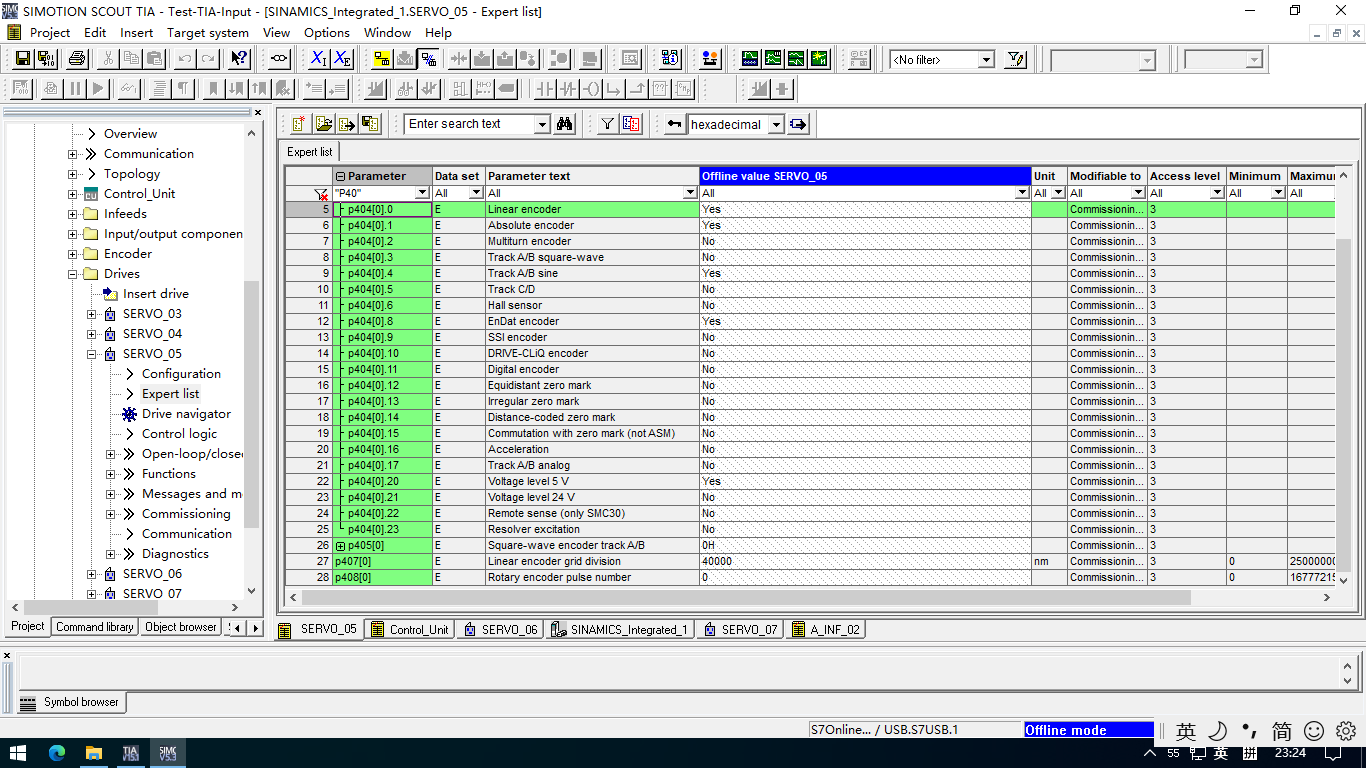Select Insert drive in project tree
The height and width of the screenshot is (768, 1366).
click(x=155, y=294)
